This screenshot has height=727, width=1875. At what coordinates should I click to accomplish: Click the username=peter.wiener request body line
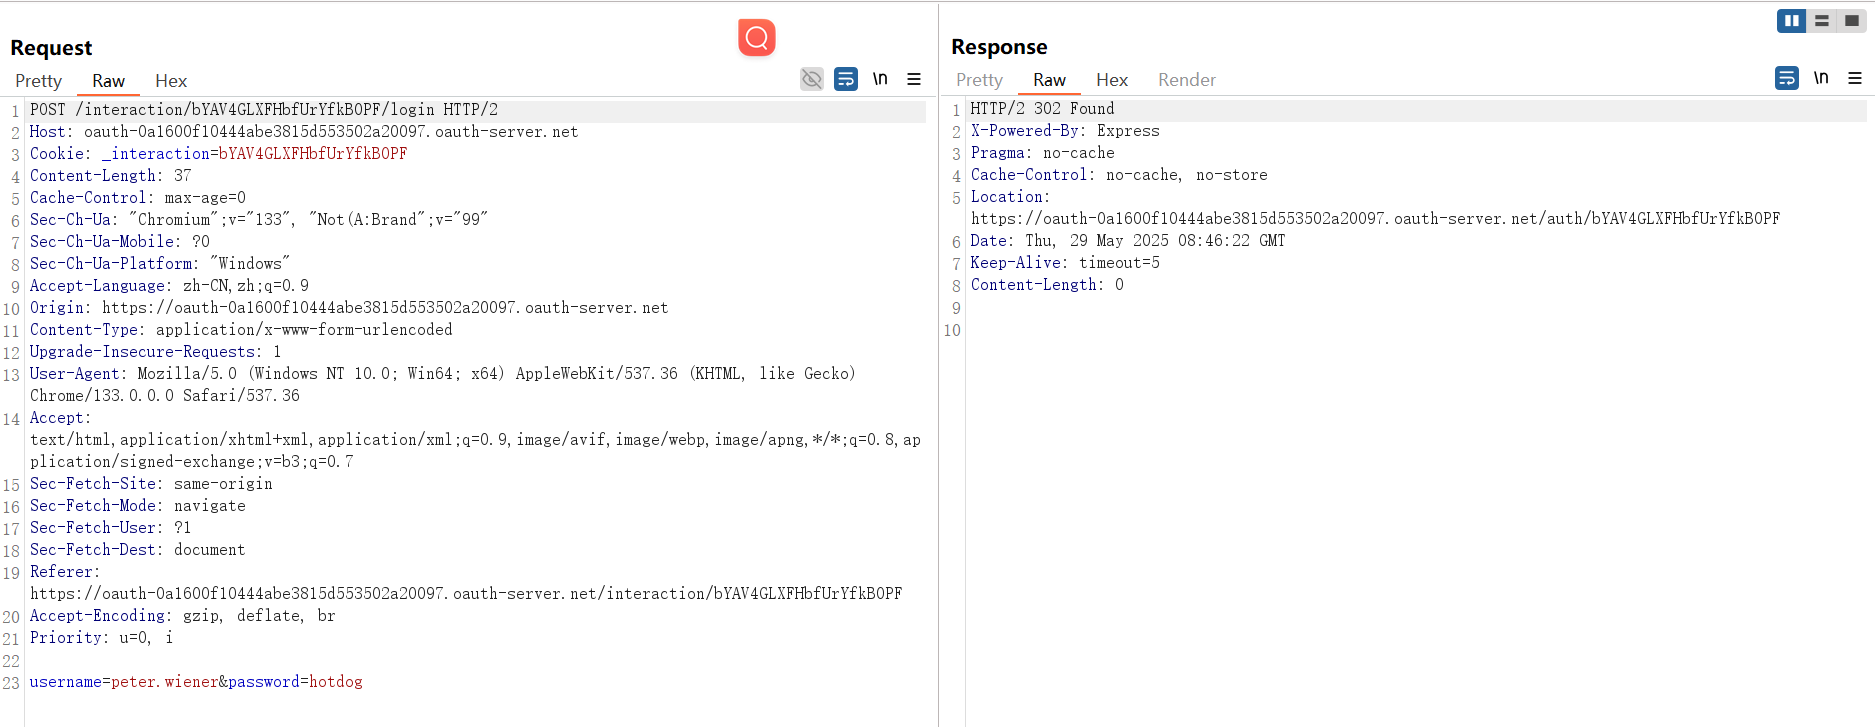coord(196,682)
